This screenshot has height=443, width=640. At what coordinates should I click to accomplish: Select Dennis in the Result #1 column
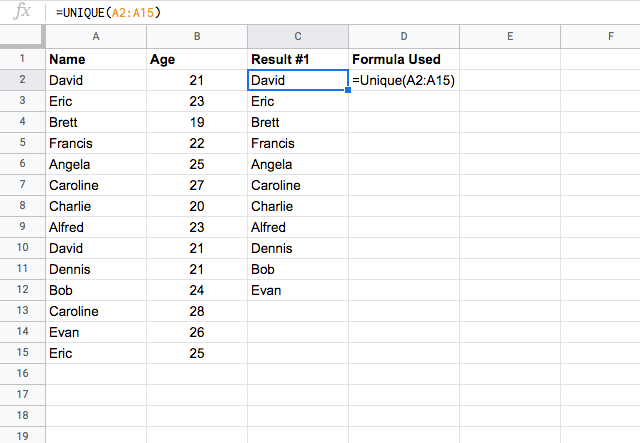[x=298, y=248]
